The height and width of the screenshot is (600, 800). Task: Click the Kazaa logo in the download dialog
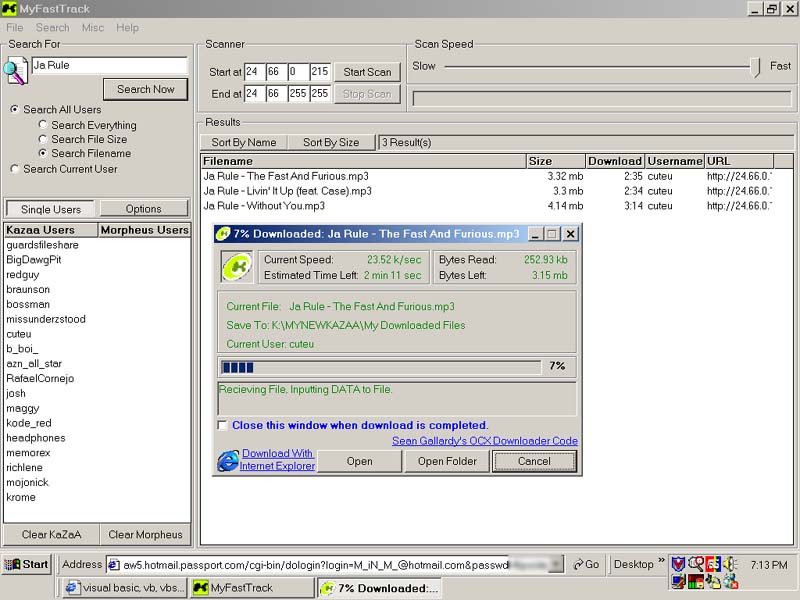(x=236, y=267)
